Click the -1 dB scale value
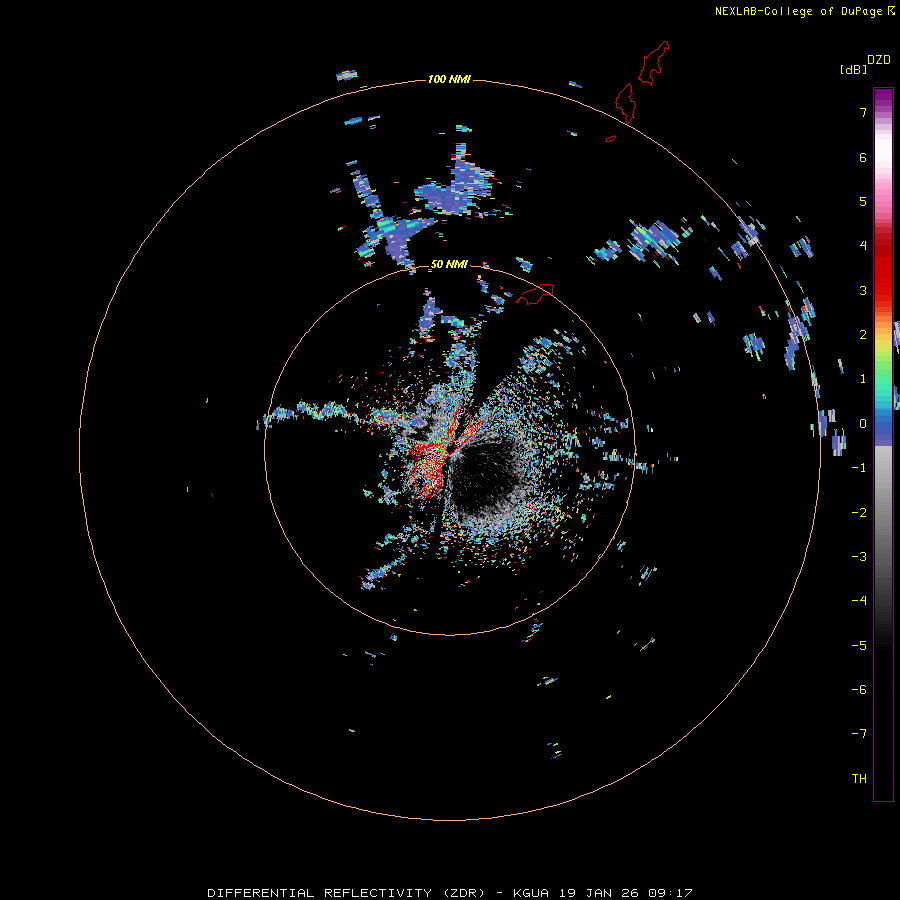The image size is (900, 900). (x=859, y=468)
